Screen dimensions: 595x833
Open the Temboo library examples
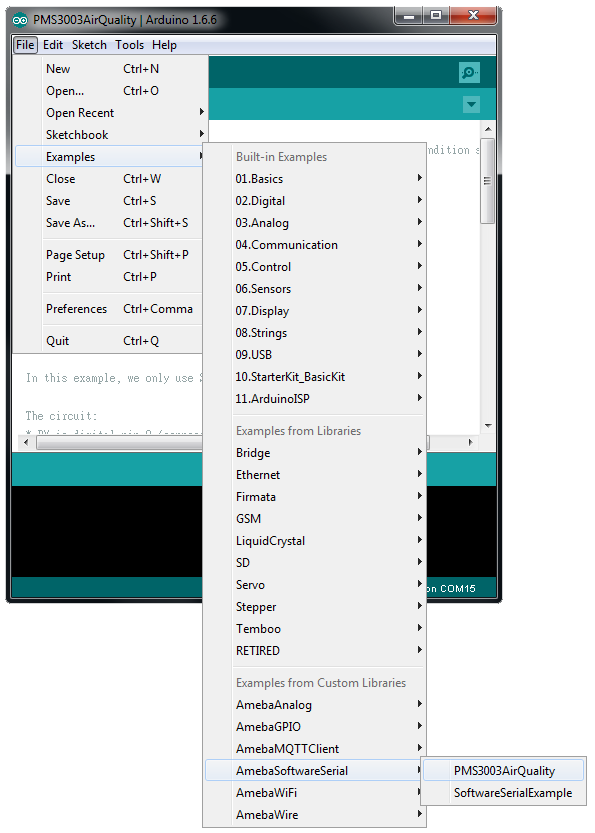click(x=315, y=629)
